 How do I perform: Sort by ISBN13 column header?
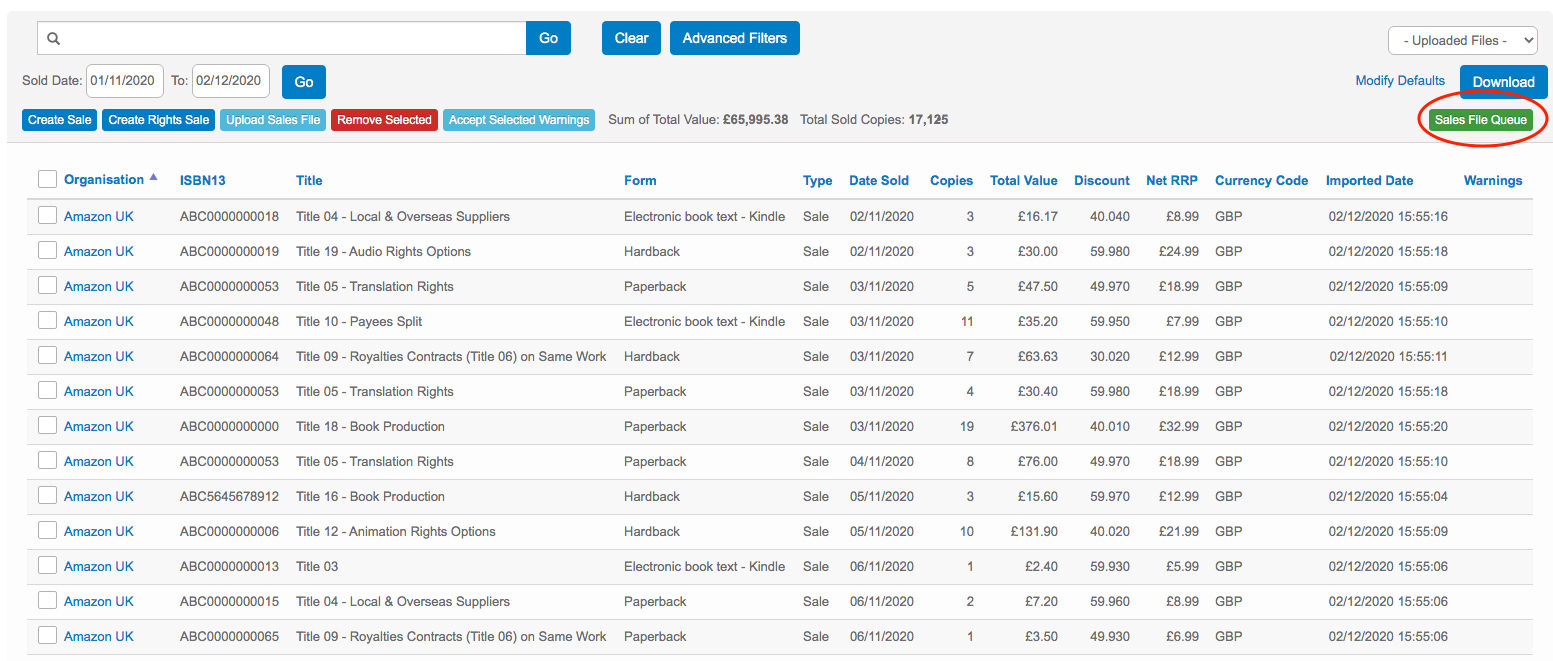click(x=202, y=181)
